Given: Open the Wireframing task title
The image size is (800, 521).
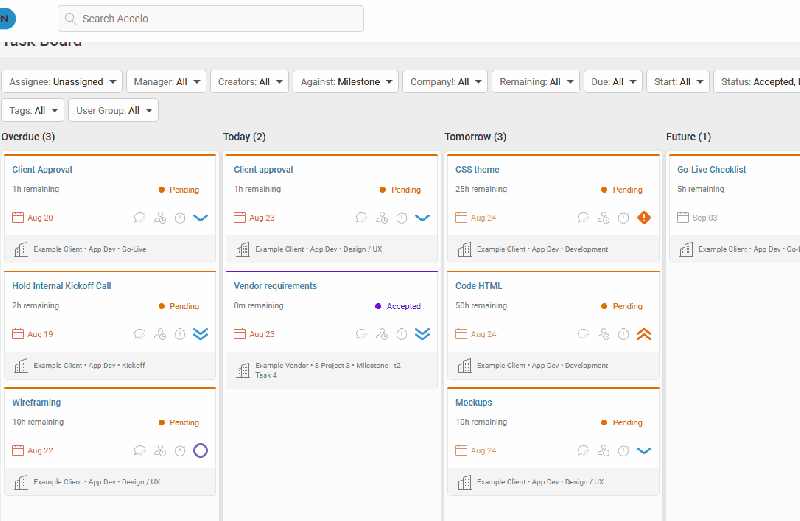Looking at the screenshot, I should 36,403.
